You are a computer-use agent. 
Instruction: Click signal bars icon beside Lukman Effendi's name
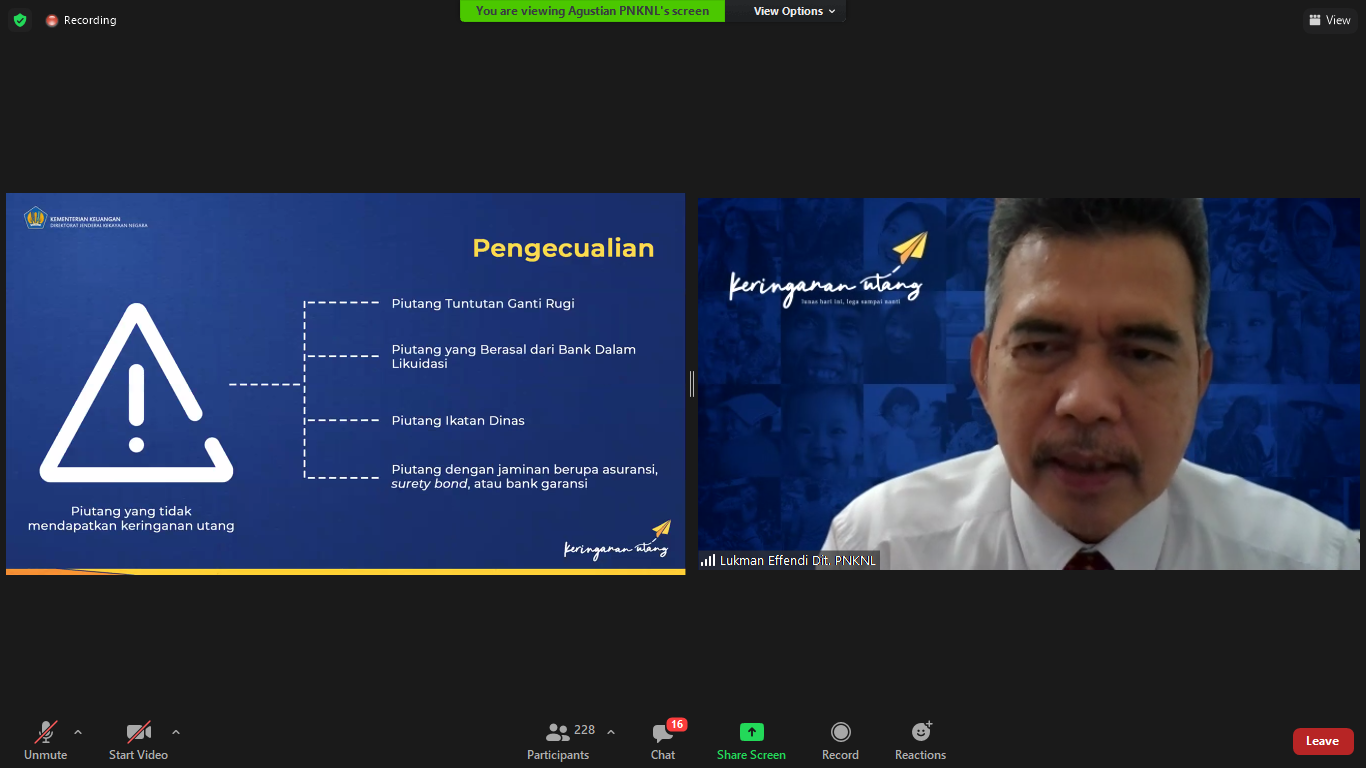[x=708, y=561]
